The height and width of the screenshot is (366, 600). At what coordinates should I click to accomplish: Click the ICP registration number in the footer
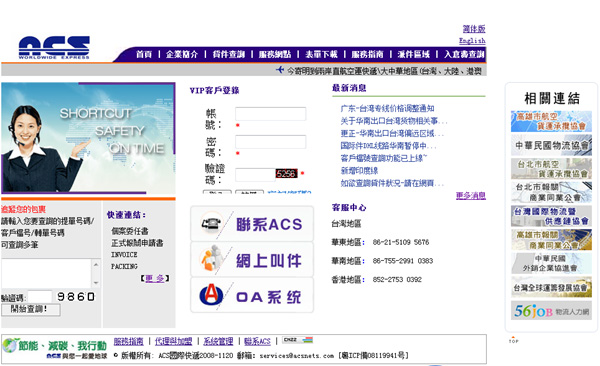click(x=374, y=356)
